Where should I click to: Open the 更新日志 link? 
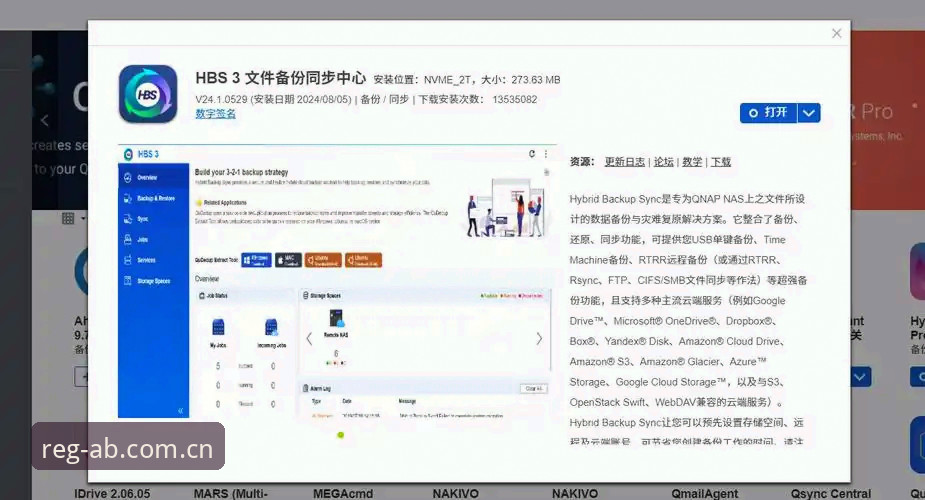625,162
